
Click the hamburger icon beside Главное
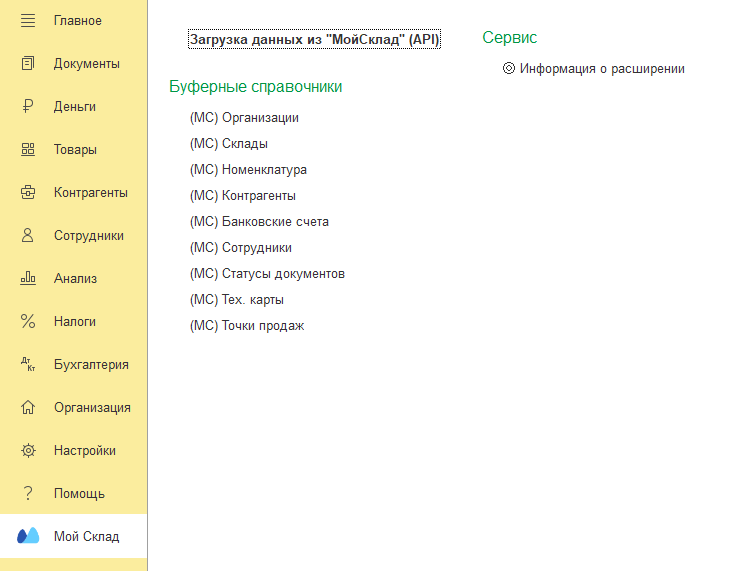pyautogui.click(x=28, y=21)
